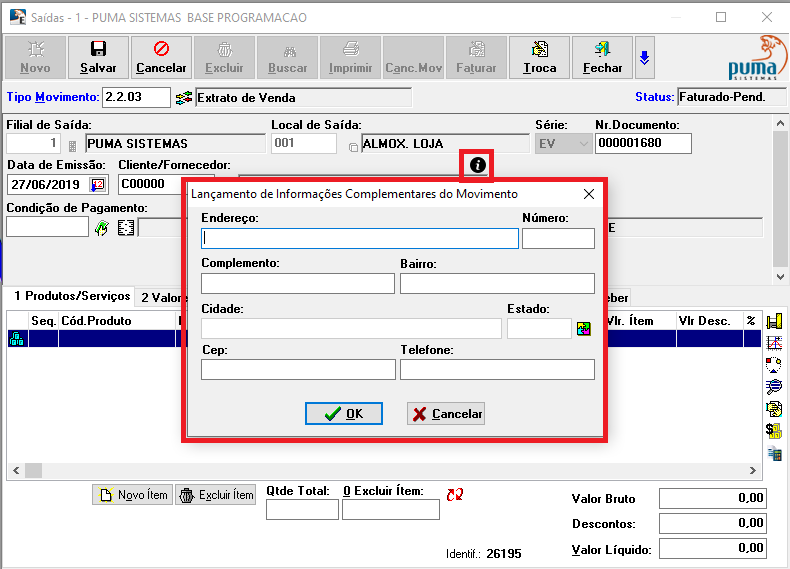This screenshot has height=569, width=790.
Task: Click the Estado lookup icon
Action: [x=584, y=329]
